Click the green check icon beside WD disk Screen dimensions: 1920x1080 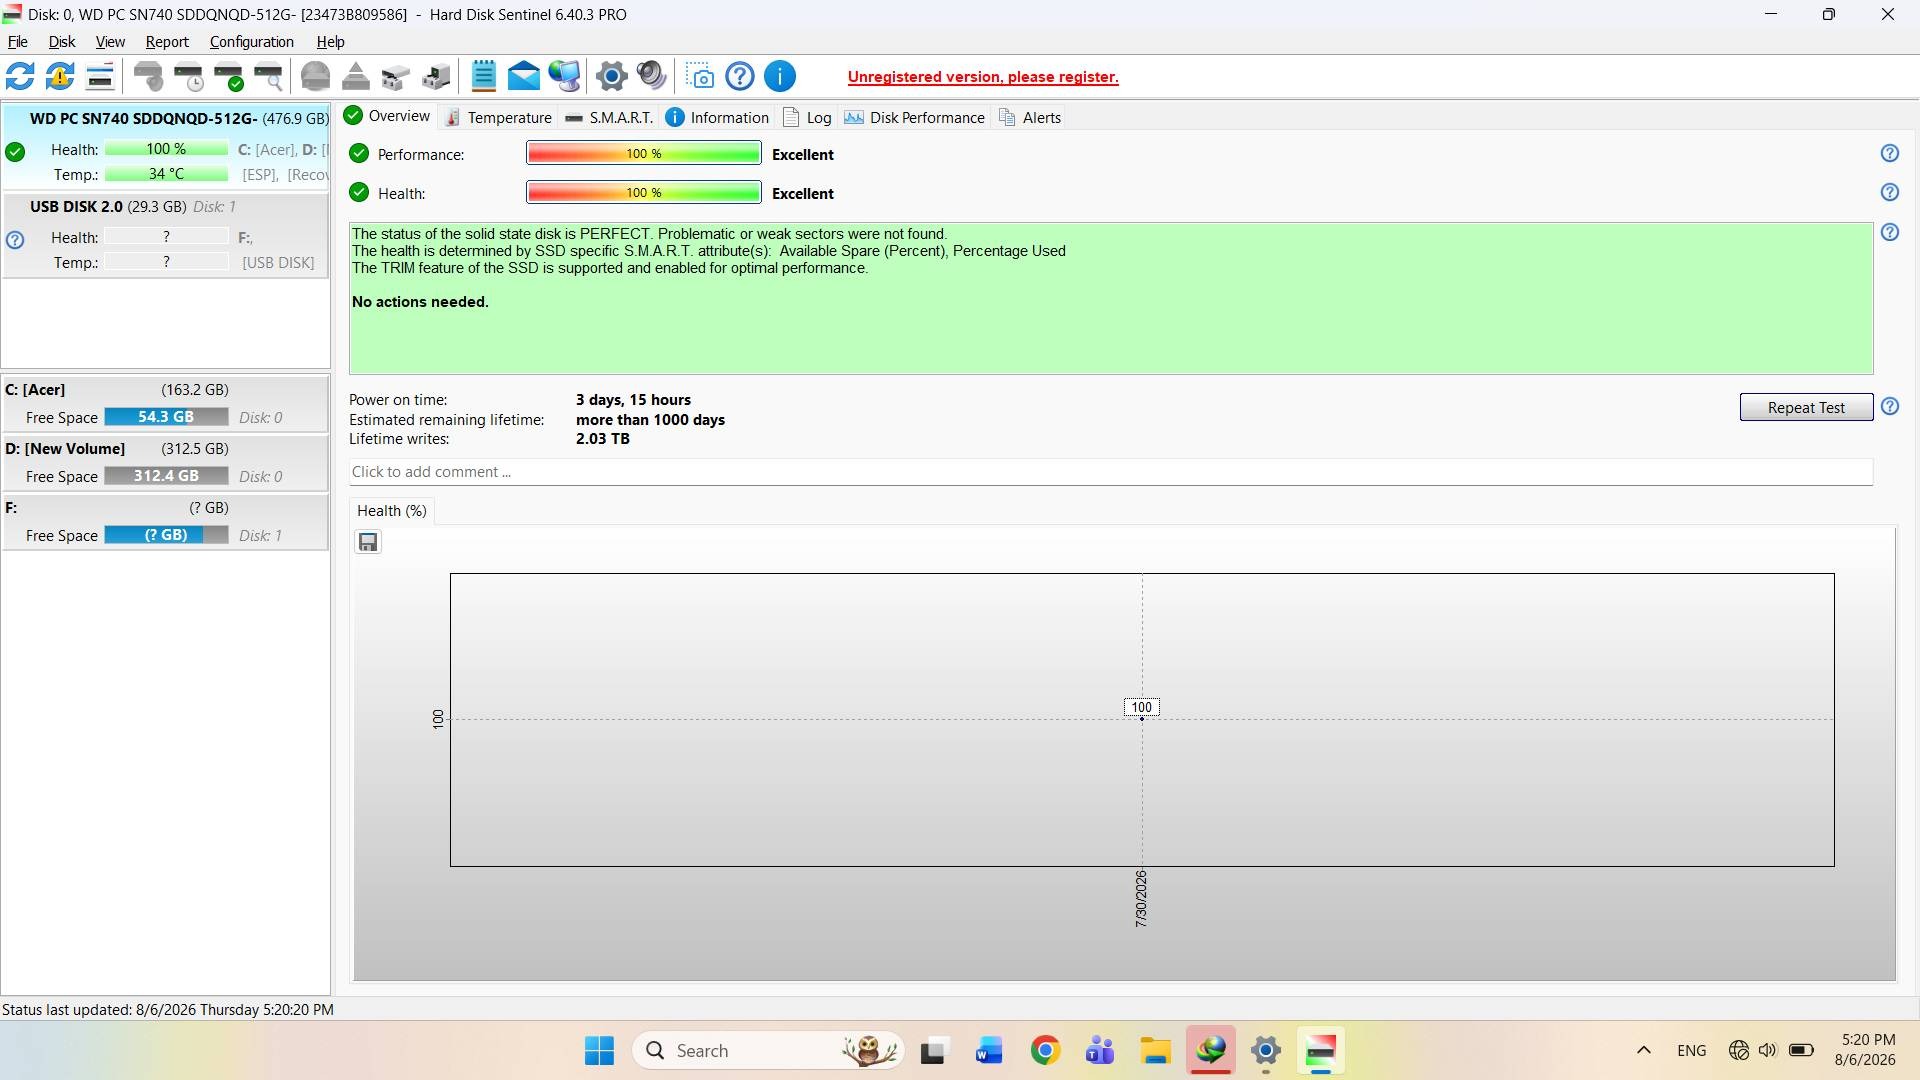tap(15, 152)
